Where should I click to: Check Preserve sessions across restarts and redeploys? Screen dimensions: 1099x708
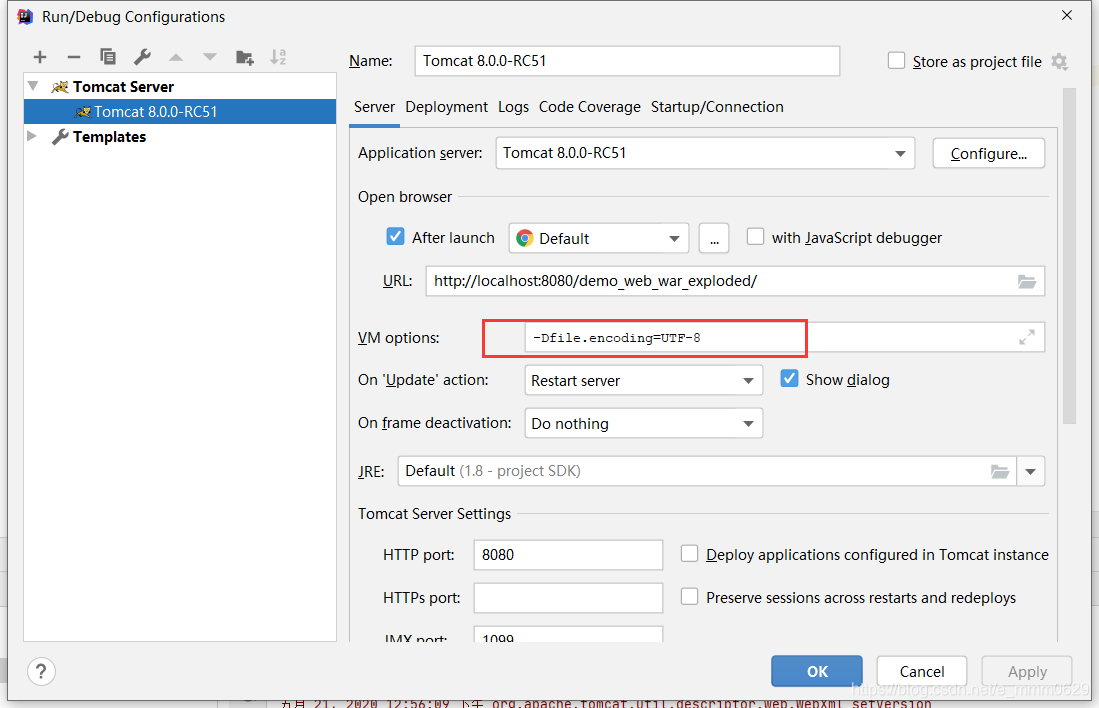[690, 597]
